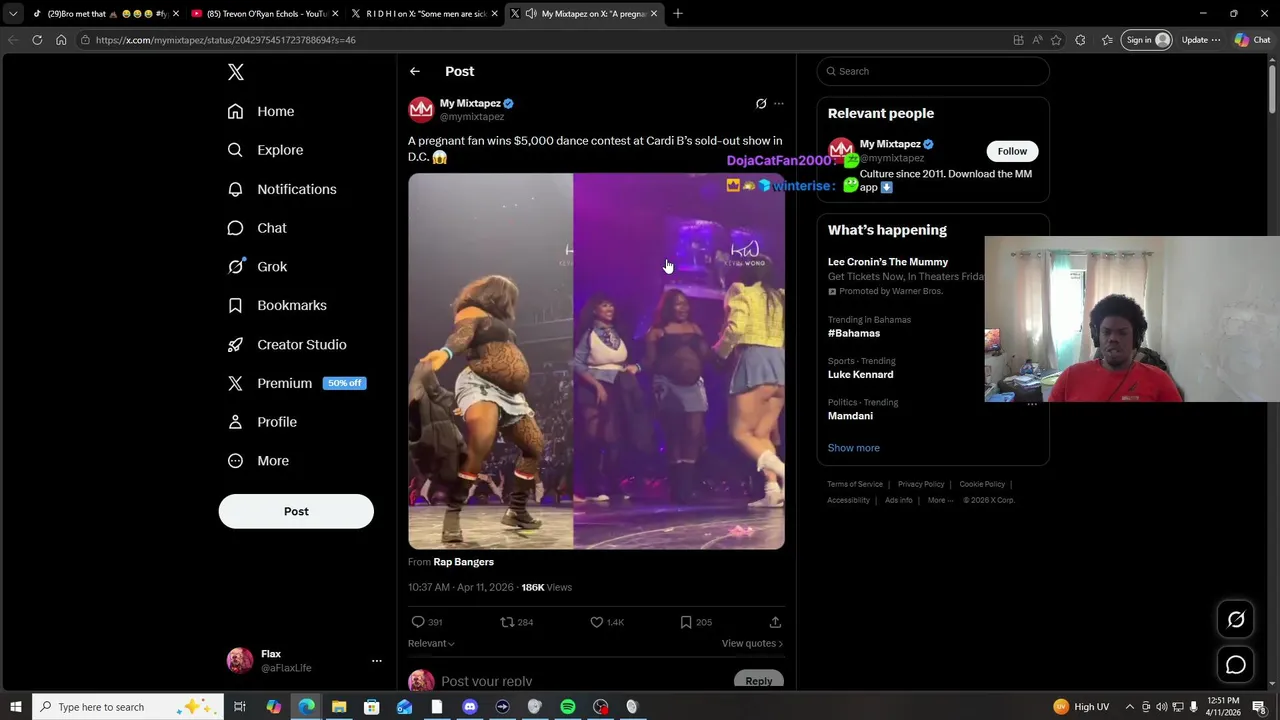Viewport: 1280px width, 720px height.
Task: Open My Mixtapez profile avatar on the post
Action: point(421,110)
